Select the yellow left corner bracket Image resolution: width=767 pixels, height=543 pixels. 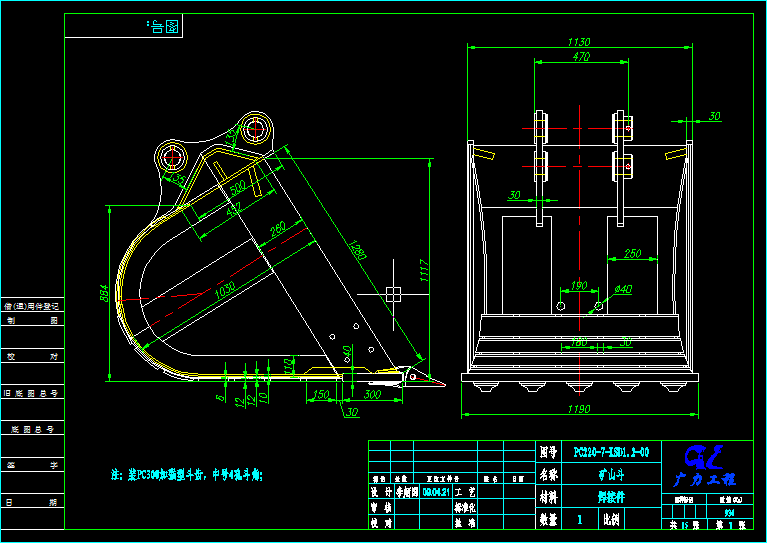tap(484, 153)
